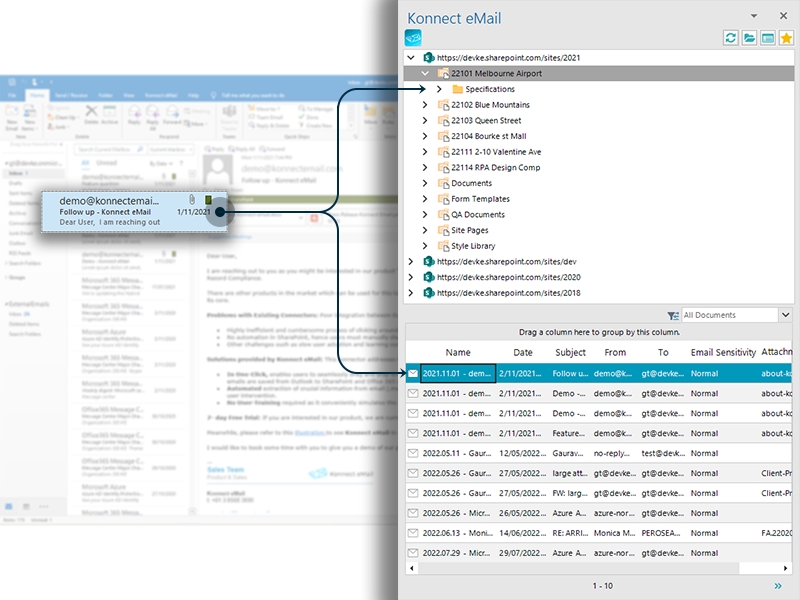Open the All Documents view dropdown
The image size is (800, 600).
point(785,315)
